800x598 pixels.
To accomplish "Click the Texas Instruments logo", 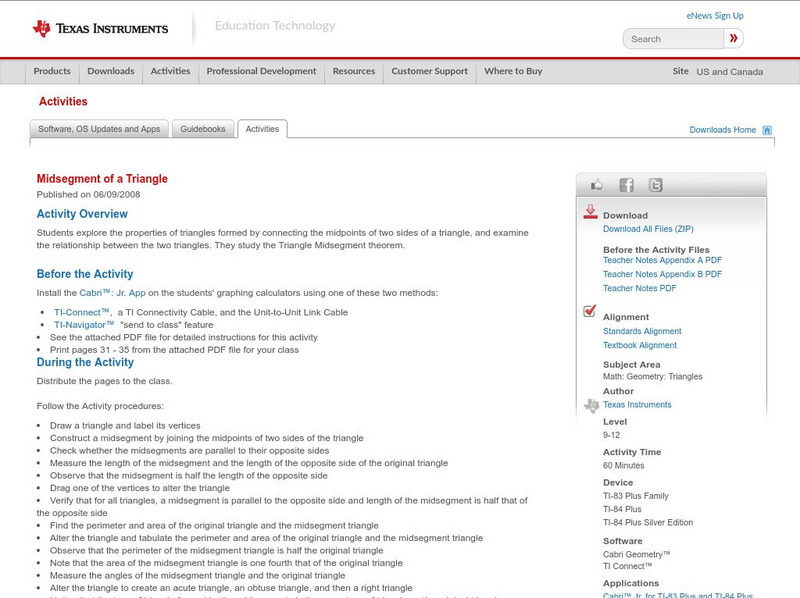I will 100,29.
